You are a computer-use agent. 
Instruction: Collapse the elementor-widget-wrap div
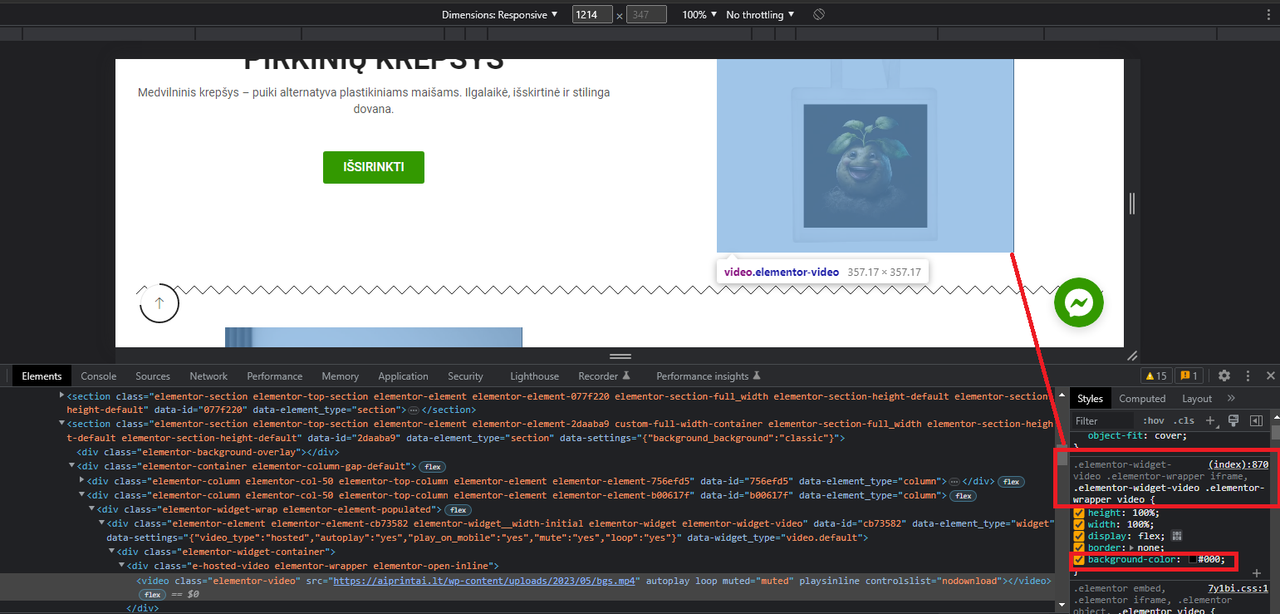click(x=92, y=510)
